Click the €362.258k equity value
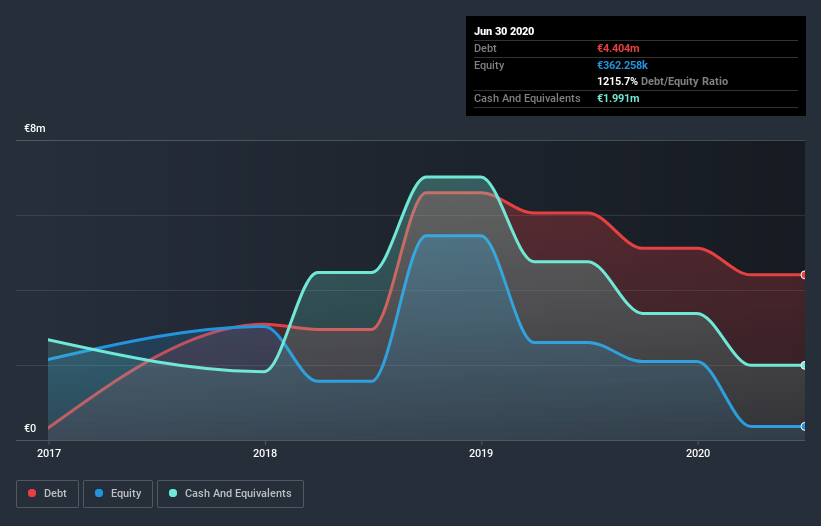The height and width of the screenshot is (526, 821). click(x=622, y=65)
